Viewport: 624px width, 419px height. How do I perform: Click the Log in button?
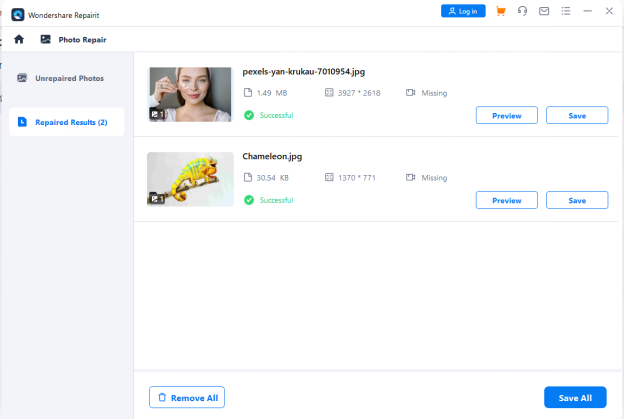pyautogui.click(x=463, y=11)
